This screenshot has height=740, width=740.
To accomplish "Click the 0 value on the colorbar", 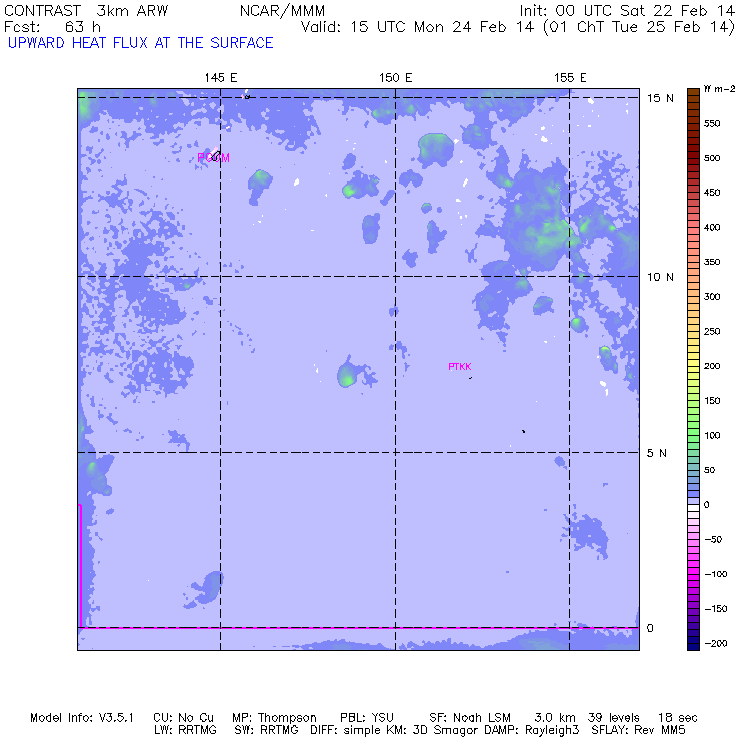I will point(706,505).
